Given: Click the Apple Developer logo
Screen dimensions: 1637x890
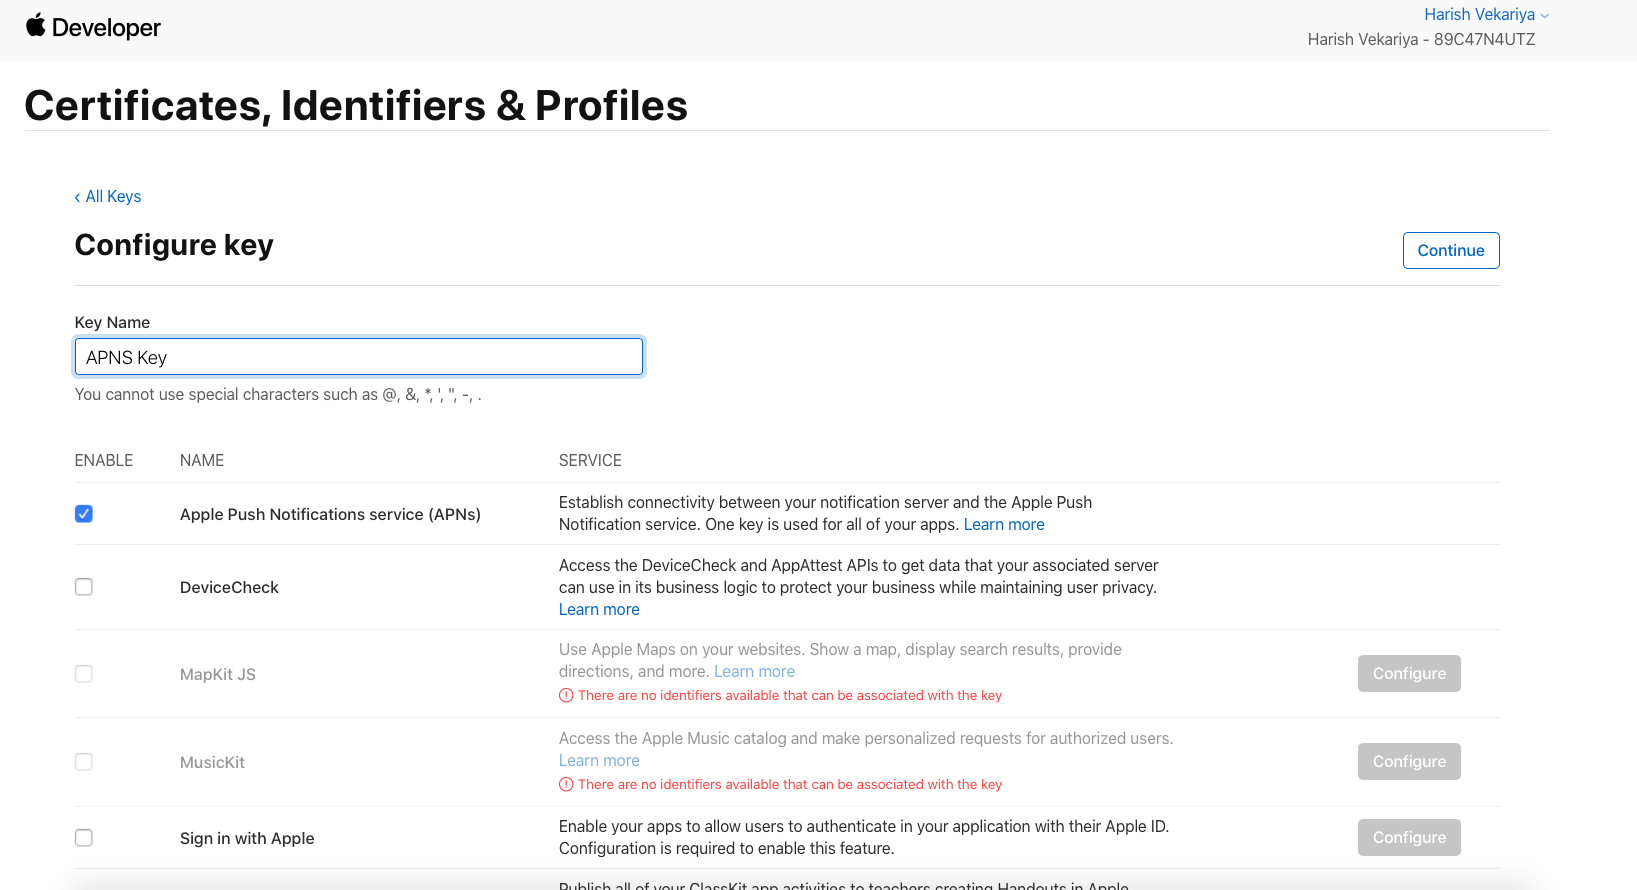Looking at the screenshot, I should pos(93,27).
